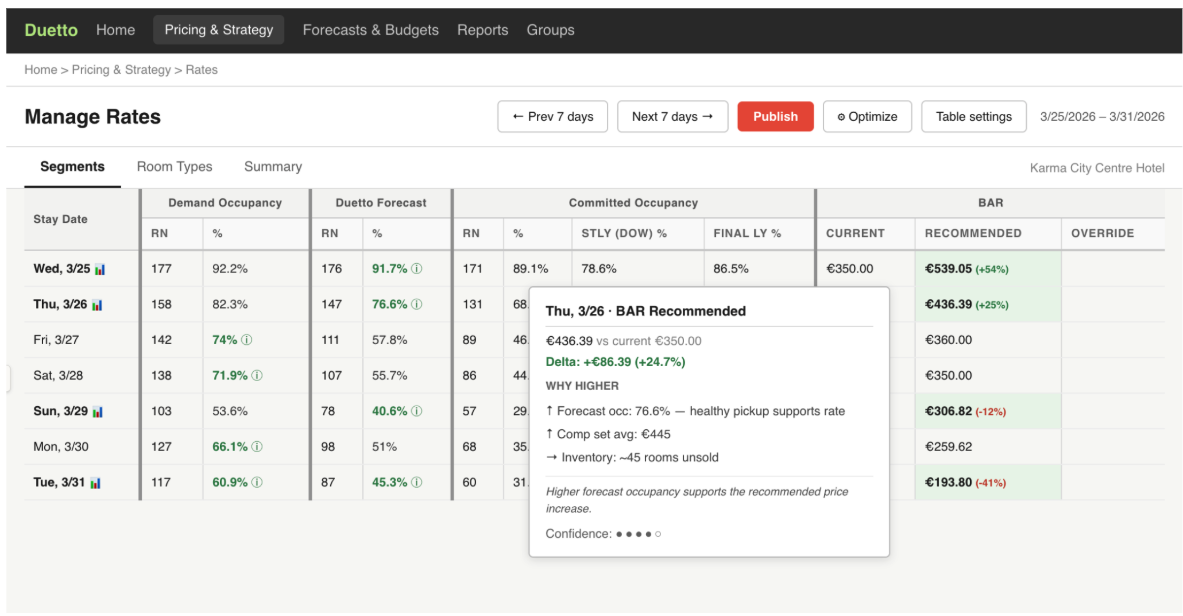Click recommended rate €193.80
Screen dimensions: 1183x616
948,482
